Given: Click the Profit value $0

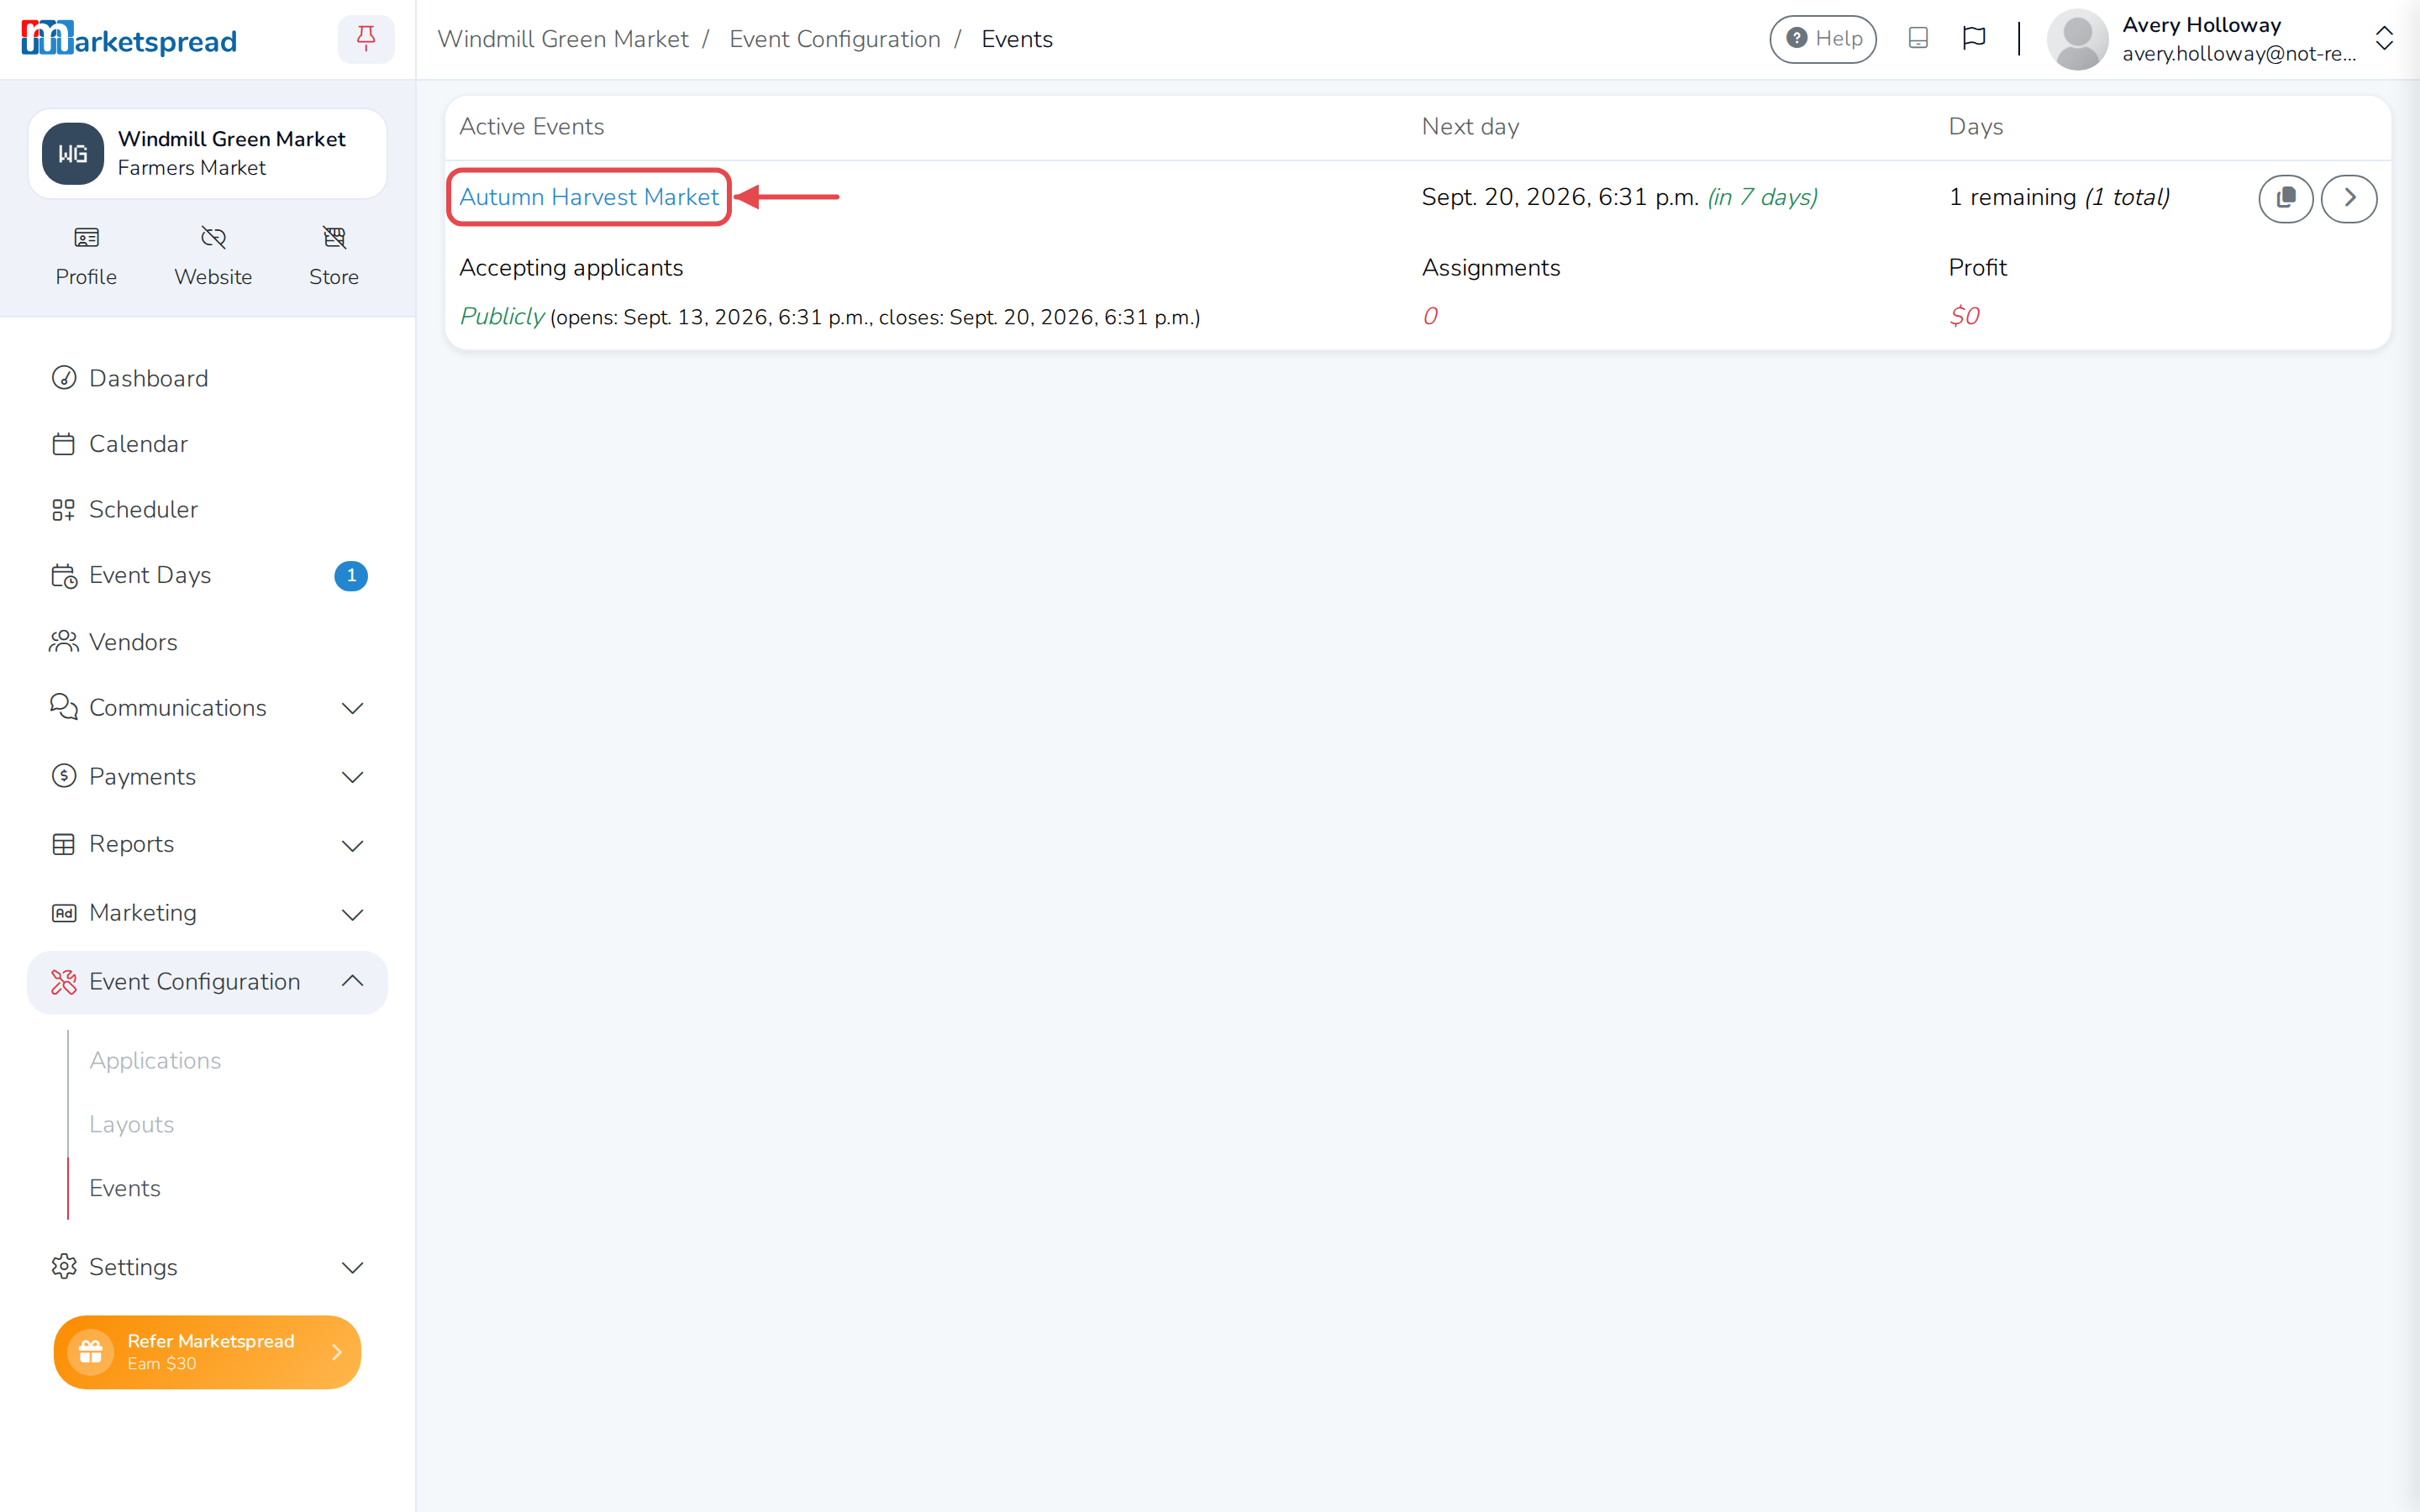Looking at the screenshot, I should 1964,316.
